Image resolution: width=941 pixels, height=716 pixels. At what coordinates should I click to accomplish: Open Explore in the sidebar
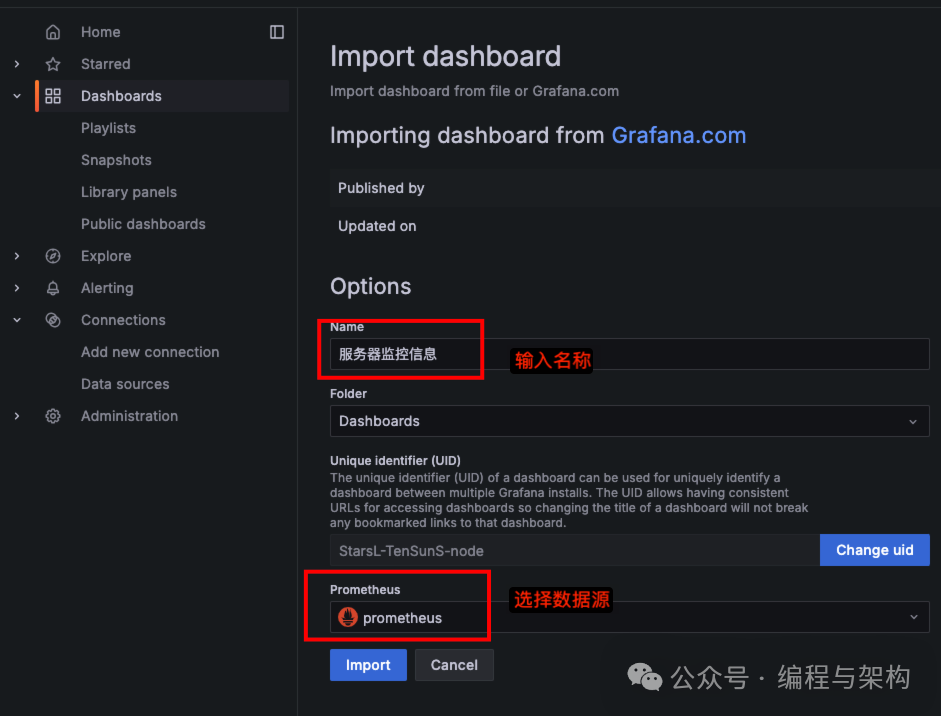(106, 256)
